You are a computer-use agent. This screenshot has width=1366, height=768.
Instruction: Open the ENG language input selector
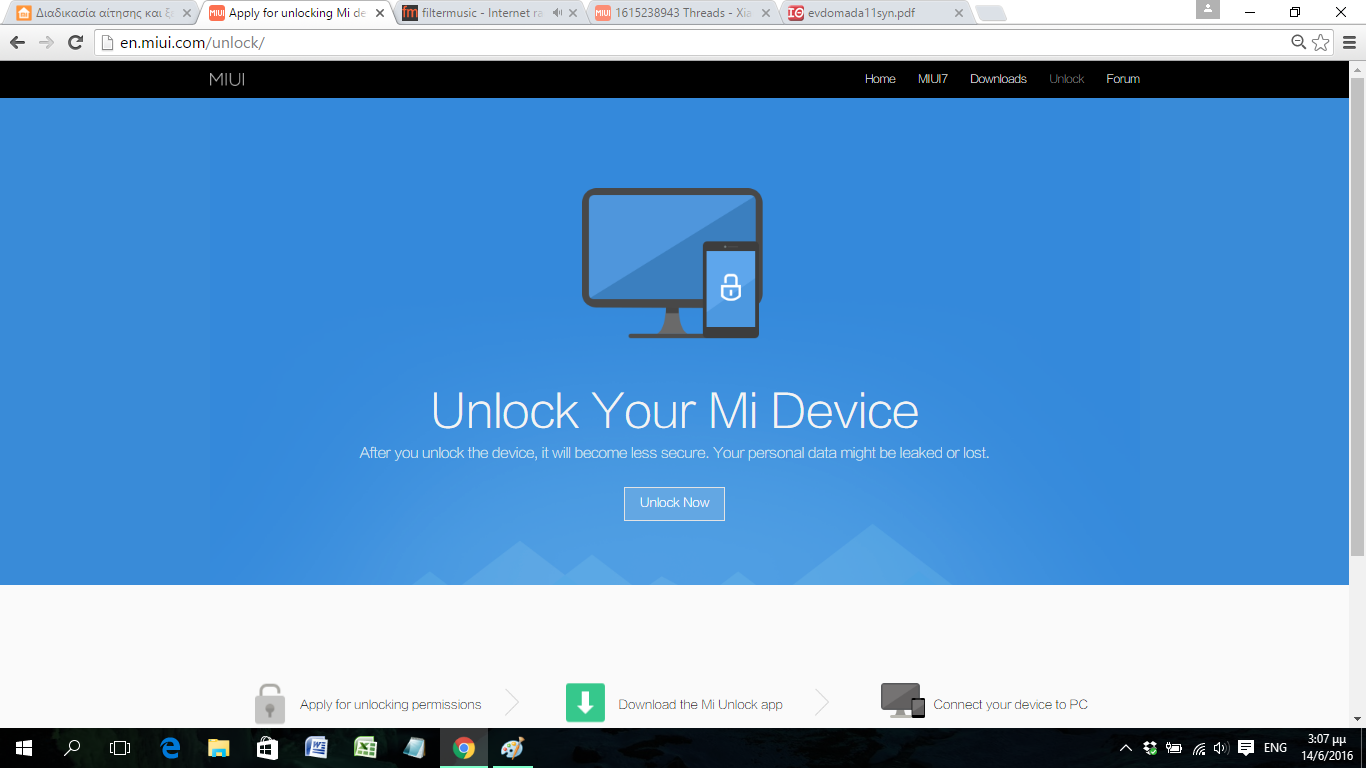pos(1275,748)
